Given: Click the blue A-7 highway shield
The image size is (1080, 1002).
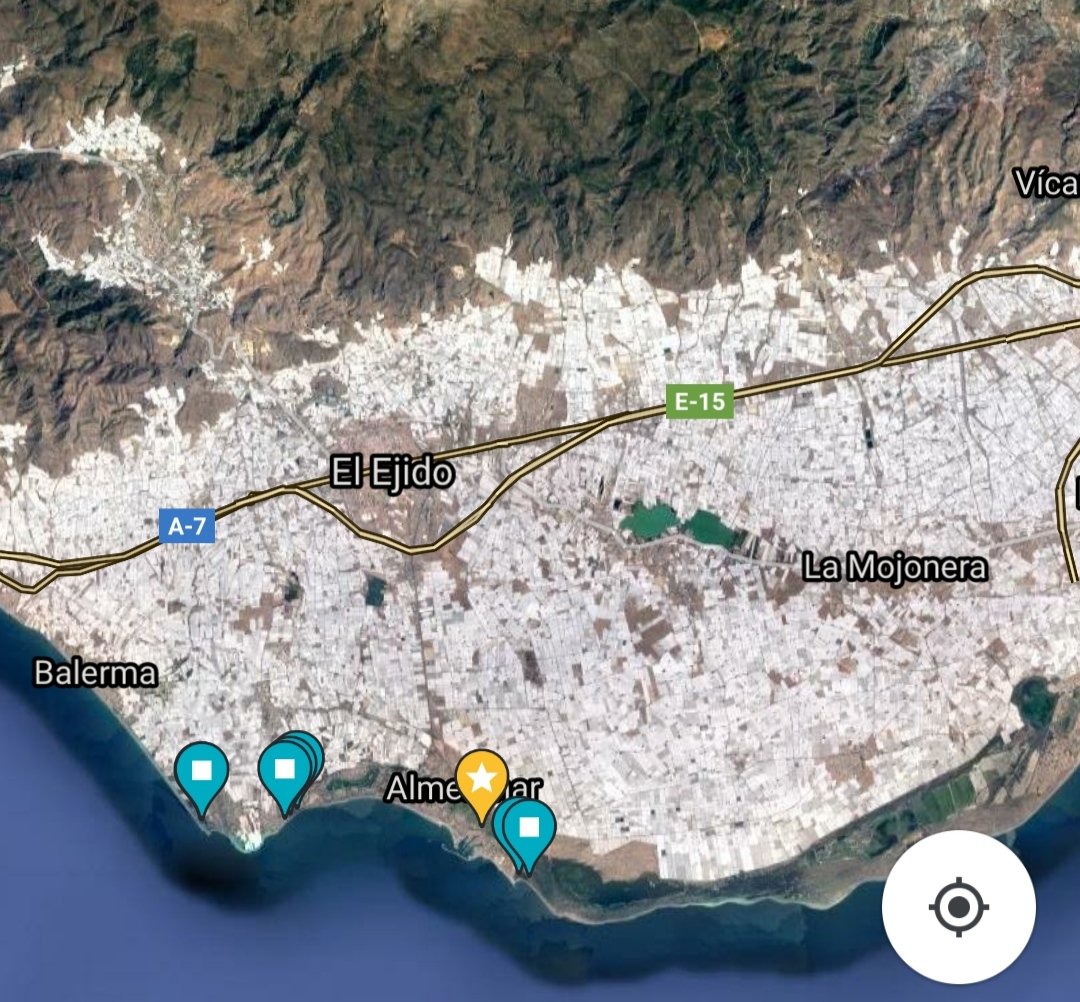Looking at the screenshot, I should [187, 526].
